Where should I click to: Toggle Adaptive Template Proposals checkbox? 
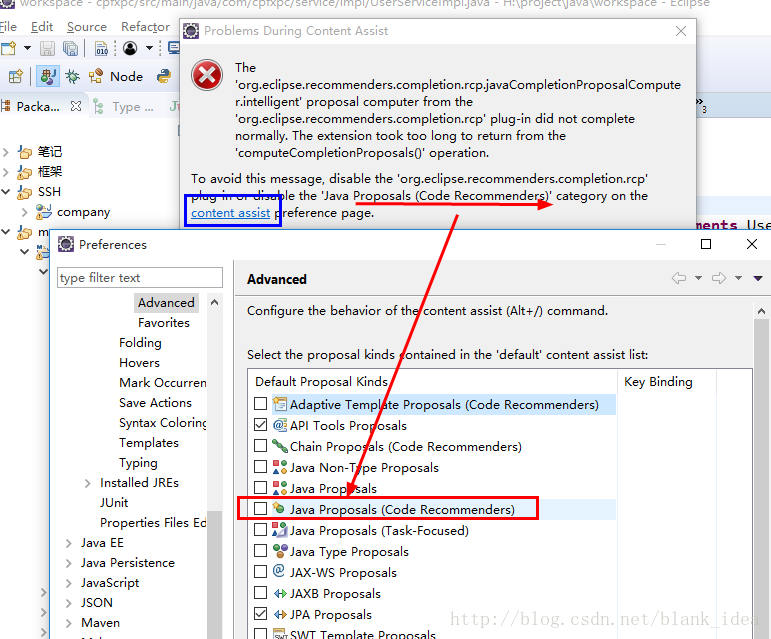point(261,404)
